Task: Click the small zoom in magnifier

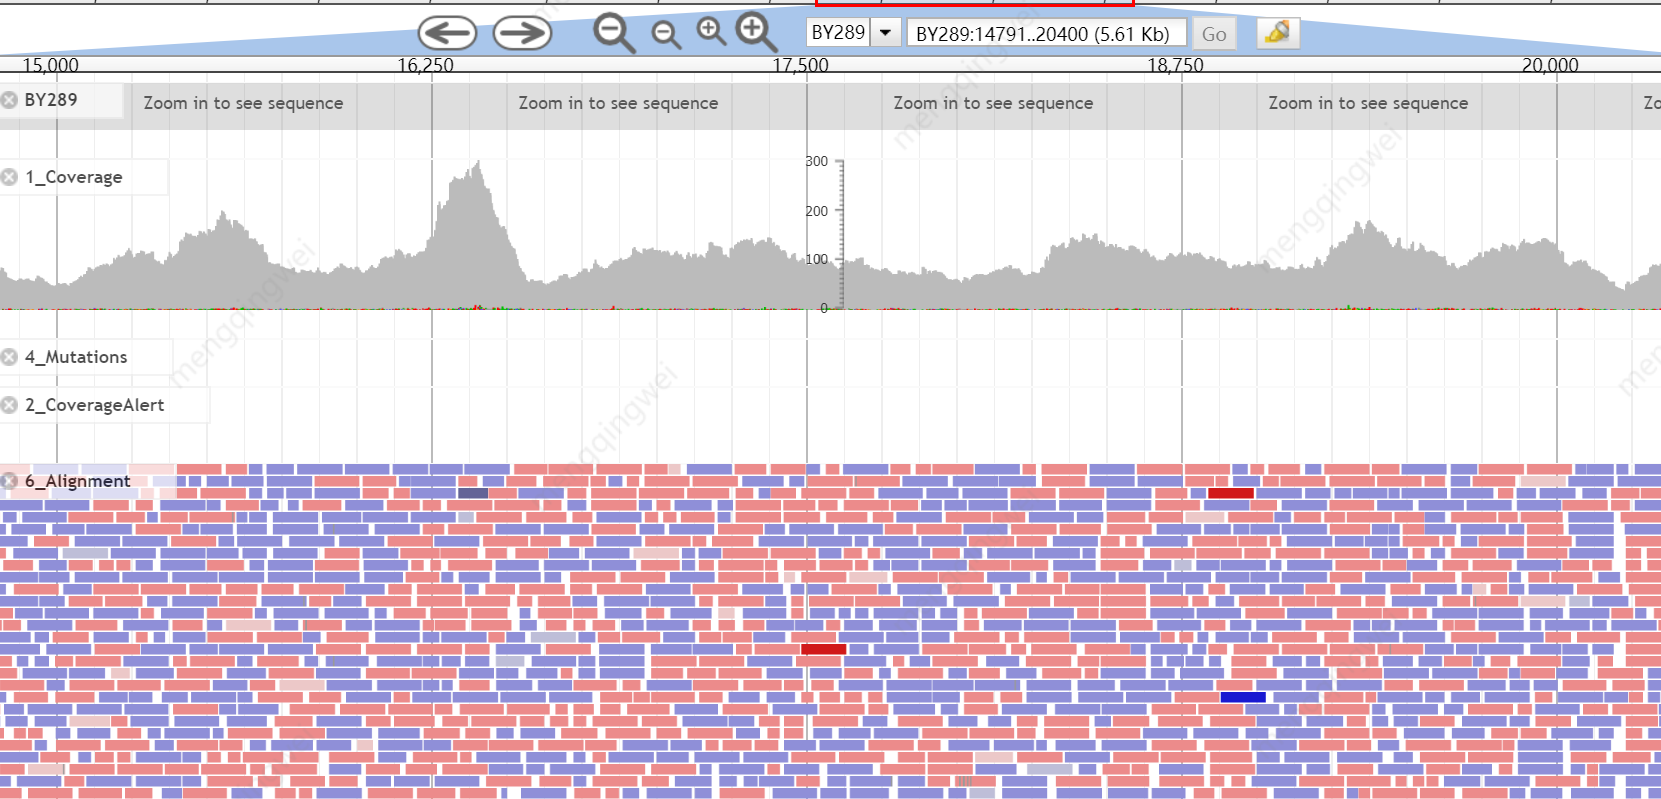Action: click(711, 31)
